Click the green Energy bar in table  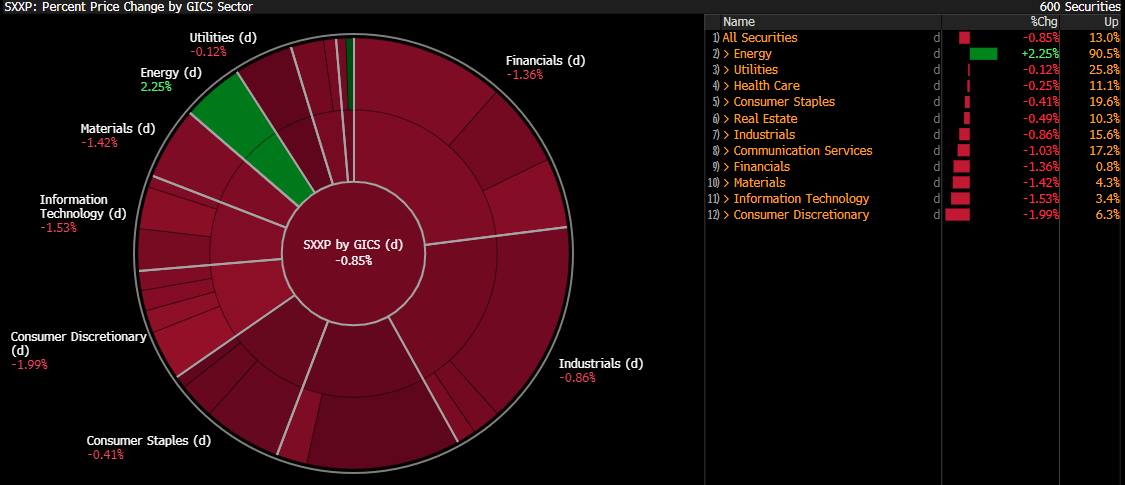983,54
